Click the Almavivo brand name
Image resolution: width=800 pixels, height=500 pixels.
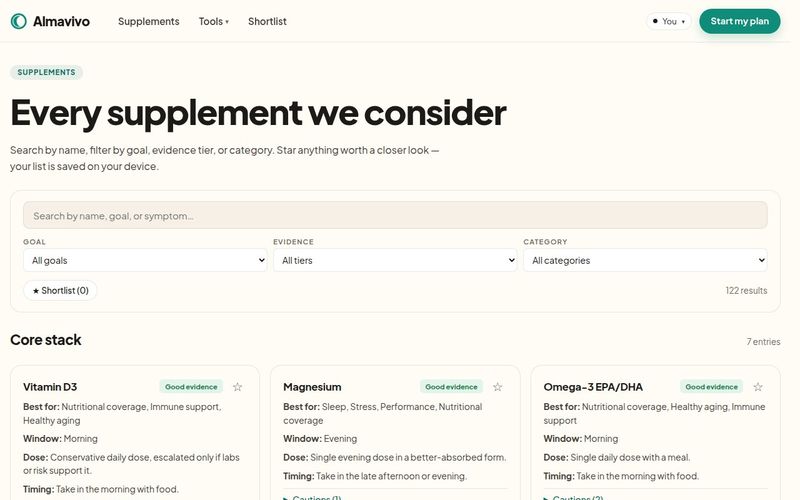click(61, 21)
